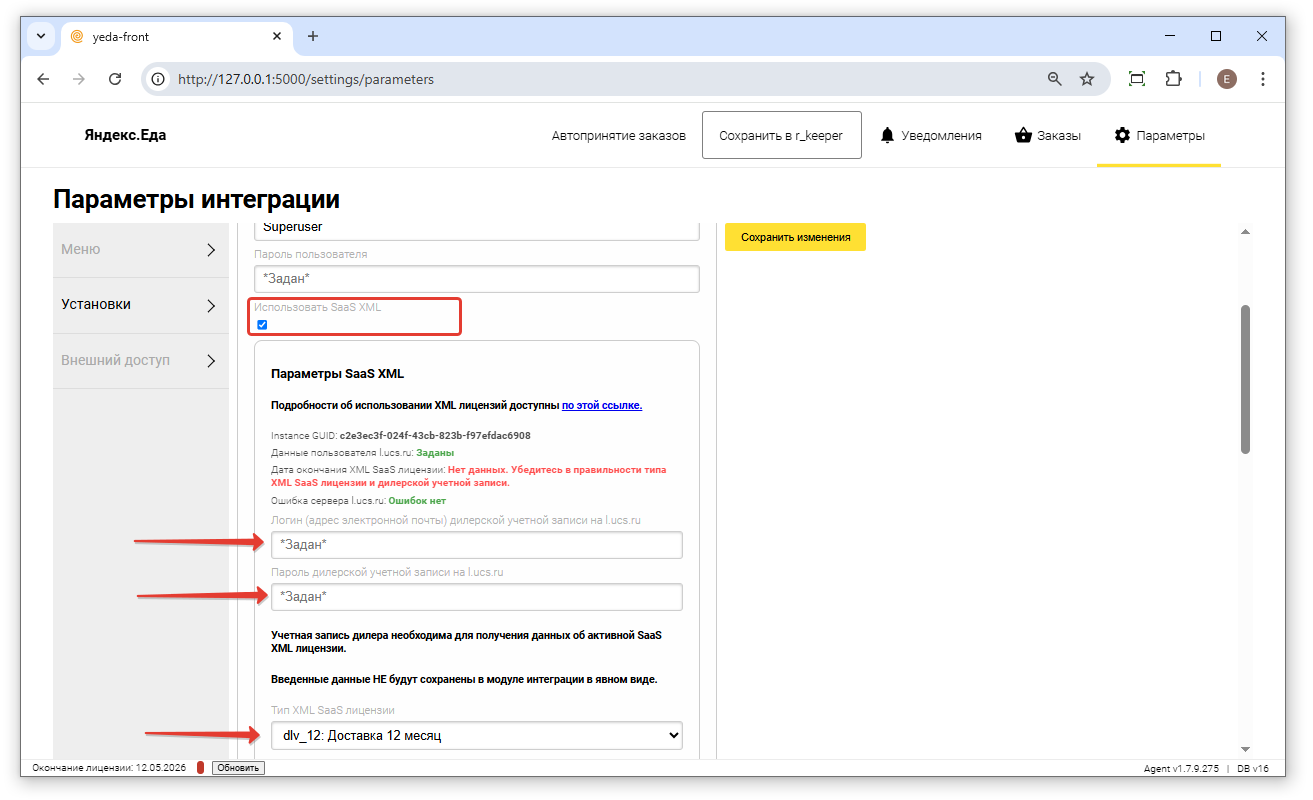Click the Пароль пользователя input field

click(x=476, y=278)
